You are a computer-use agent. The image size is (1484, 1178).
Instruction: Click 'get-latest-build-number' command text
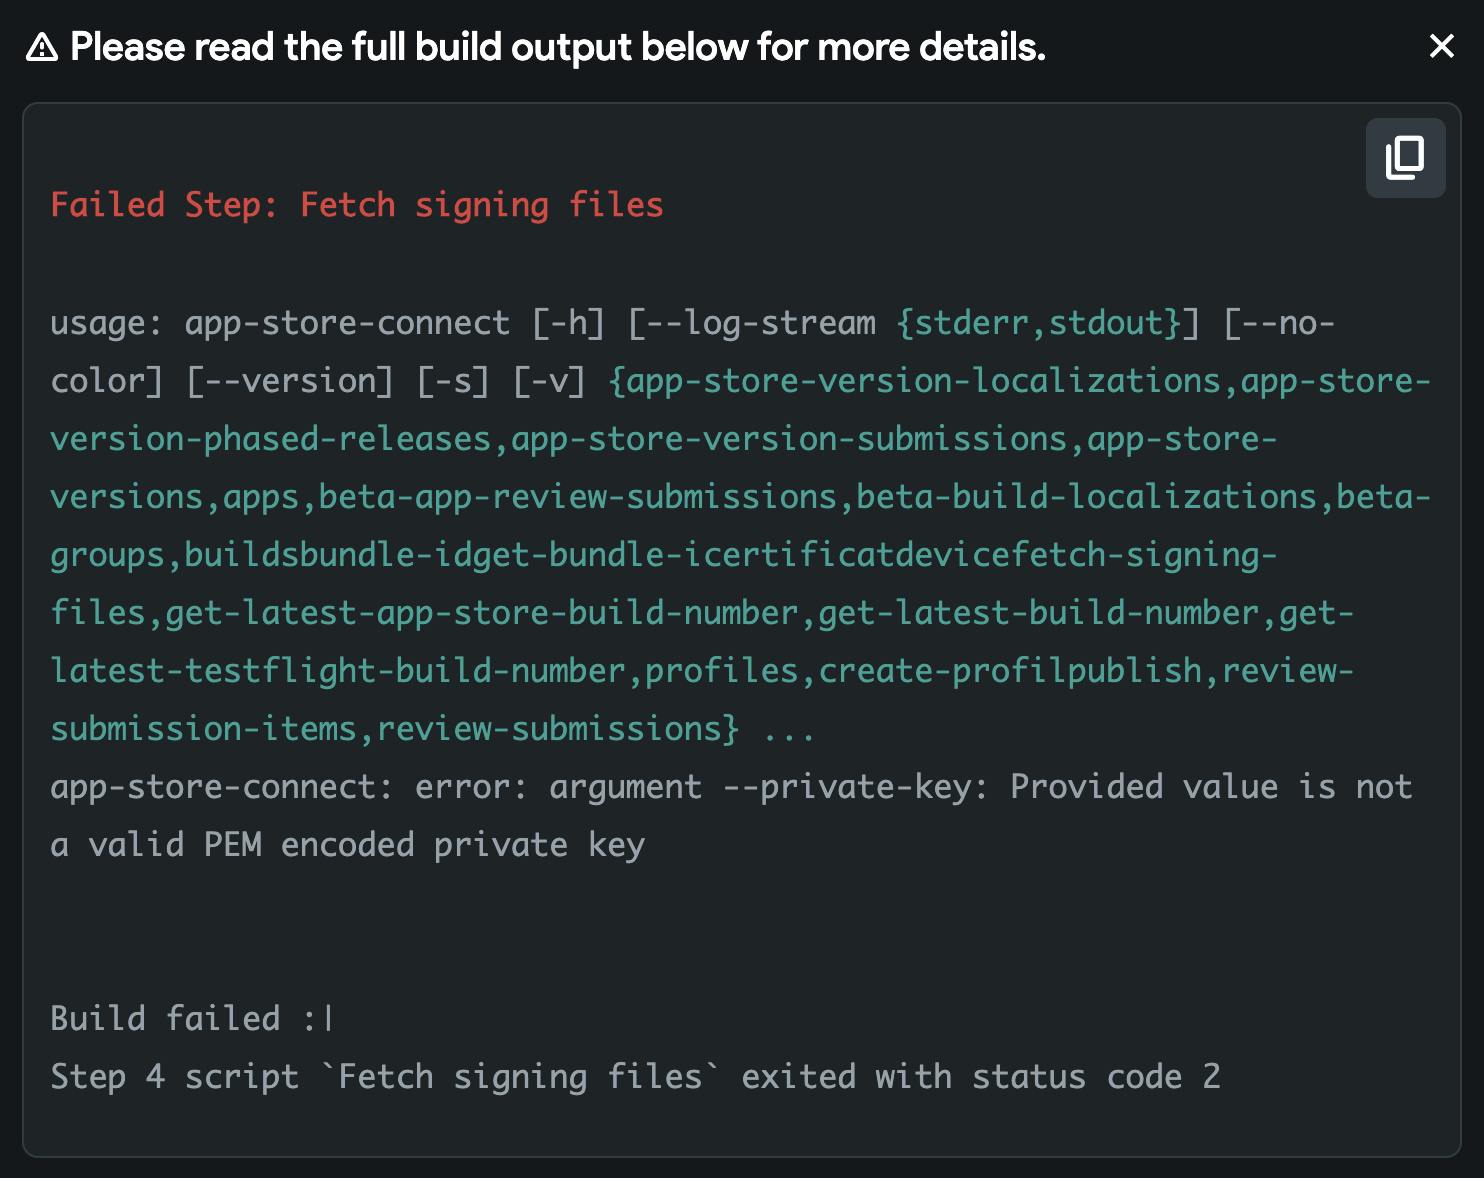[x=1038, y=613]
